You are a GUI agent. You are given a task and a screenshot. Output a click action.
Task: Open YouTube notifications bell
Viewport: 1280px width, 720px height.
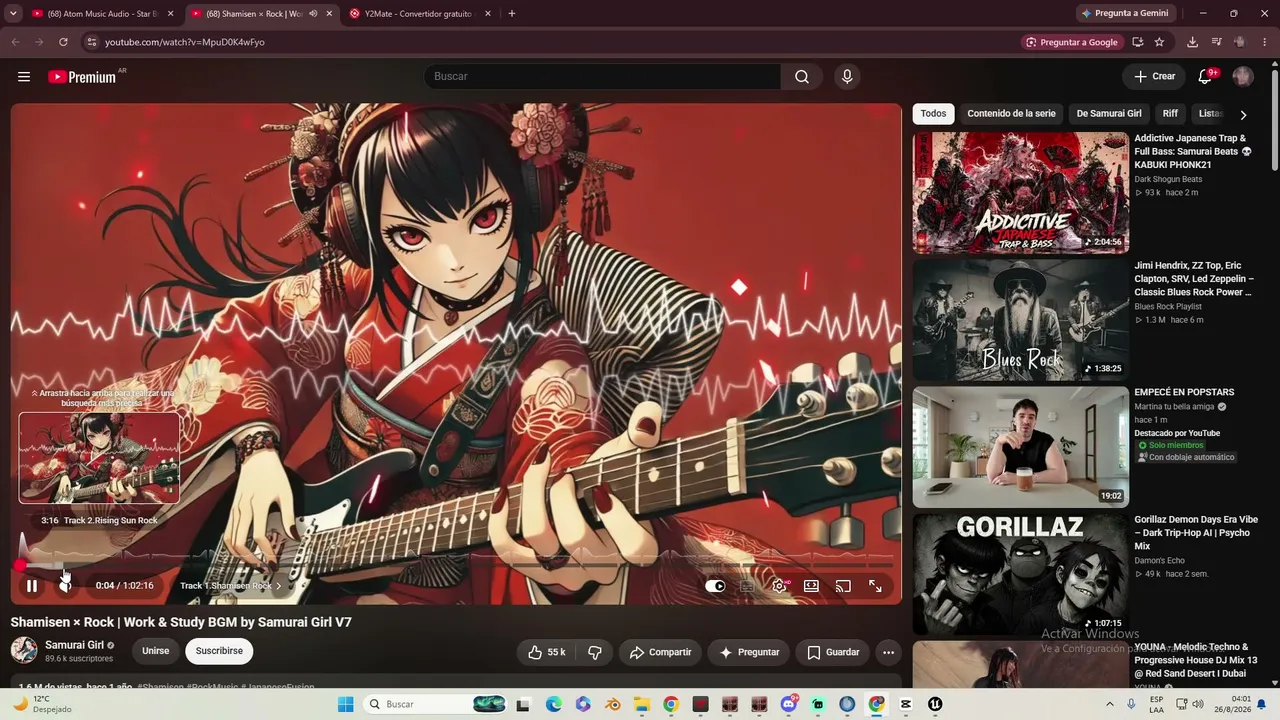(x=1206, y=77)
